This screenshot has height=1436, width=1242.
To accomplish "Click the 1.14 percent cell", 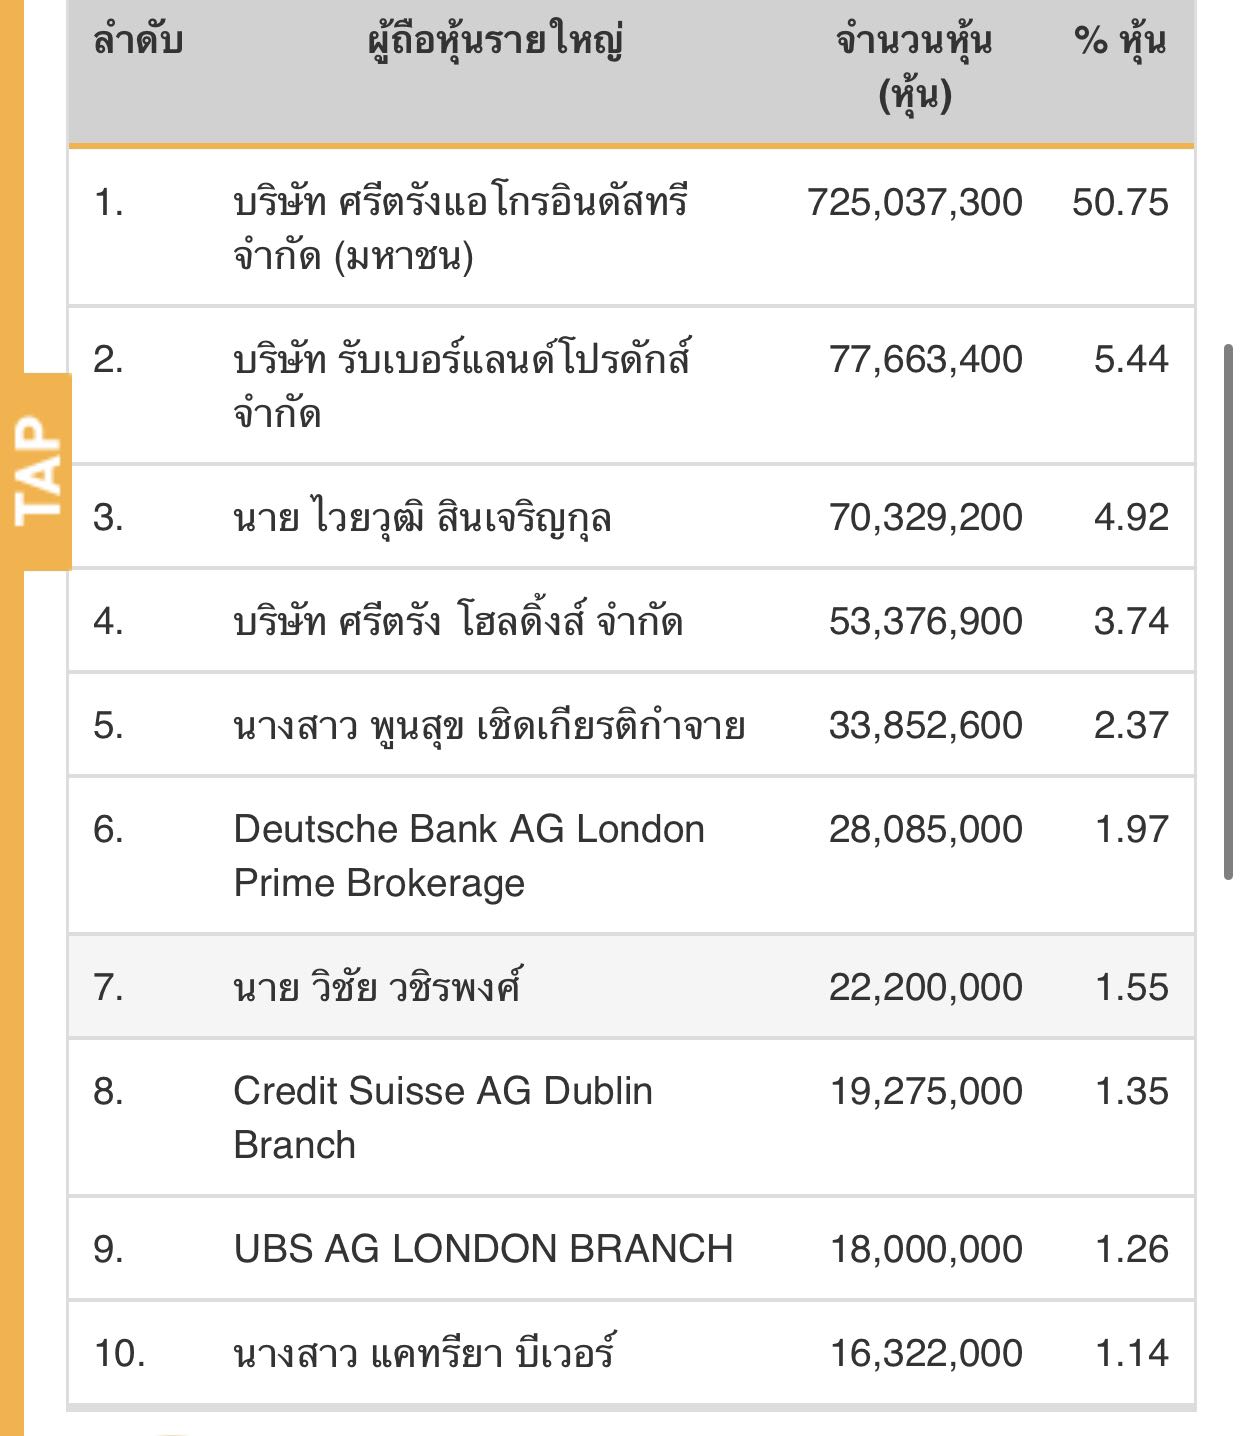I will 1132,1354.
